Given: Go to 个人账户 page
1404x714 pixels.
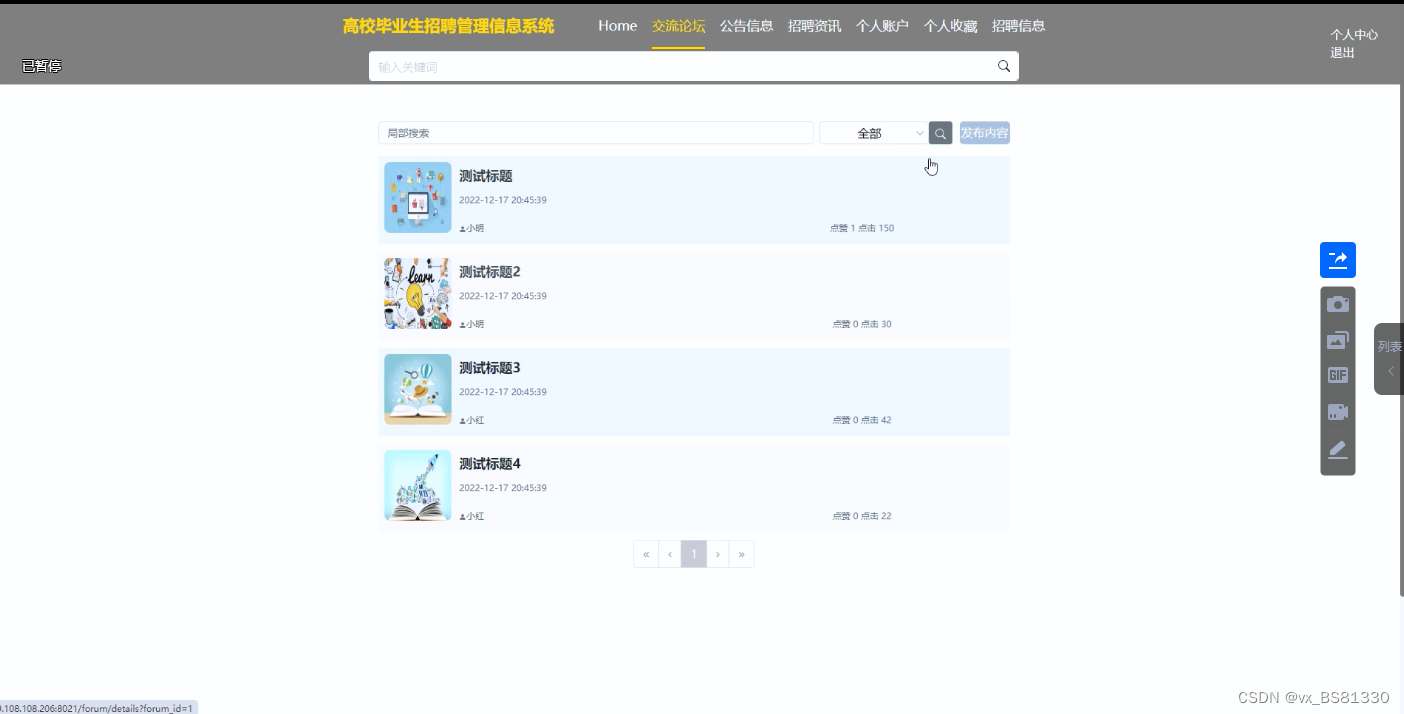Looking at the screenshot, I should (x=882, y=26).
